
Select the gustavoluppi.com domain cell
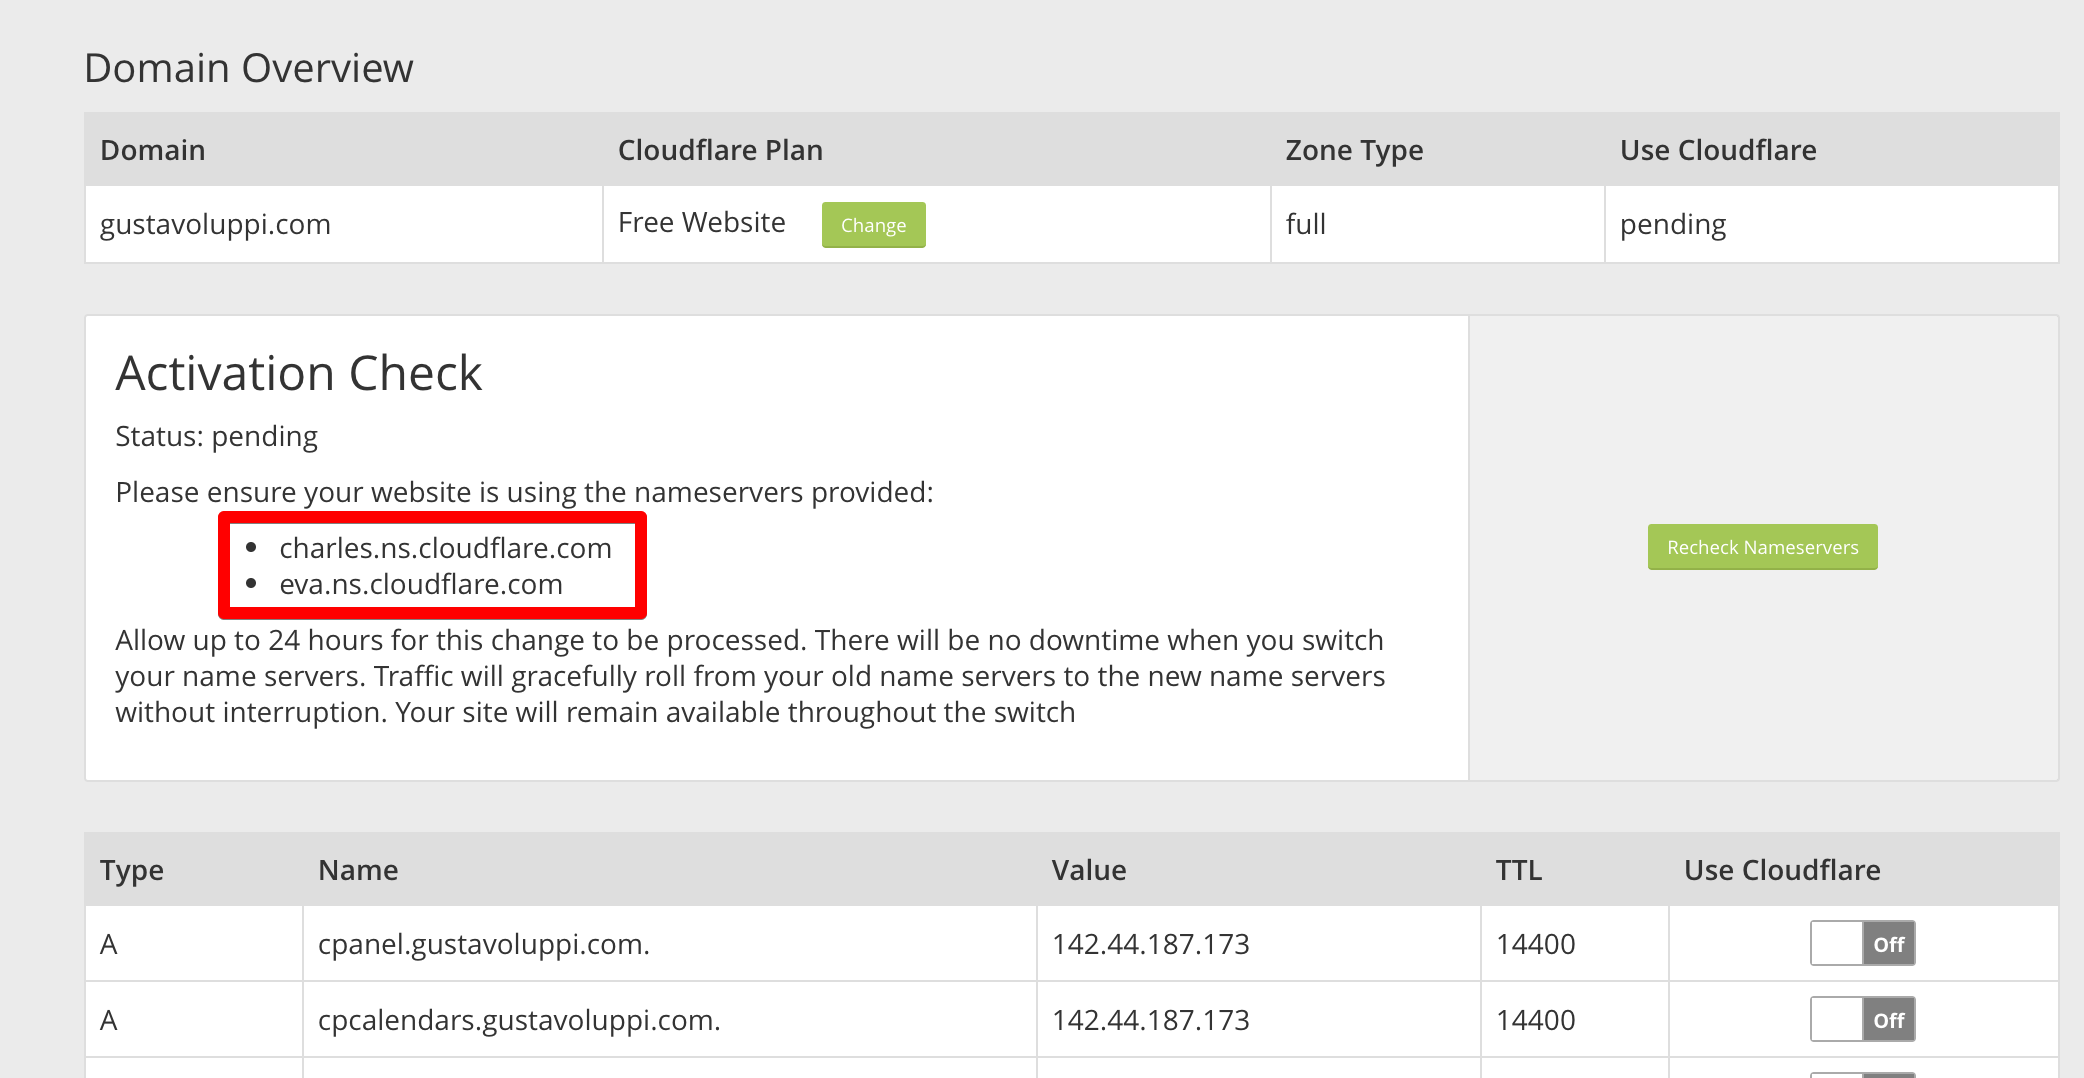(x=215, y=224)
